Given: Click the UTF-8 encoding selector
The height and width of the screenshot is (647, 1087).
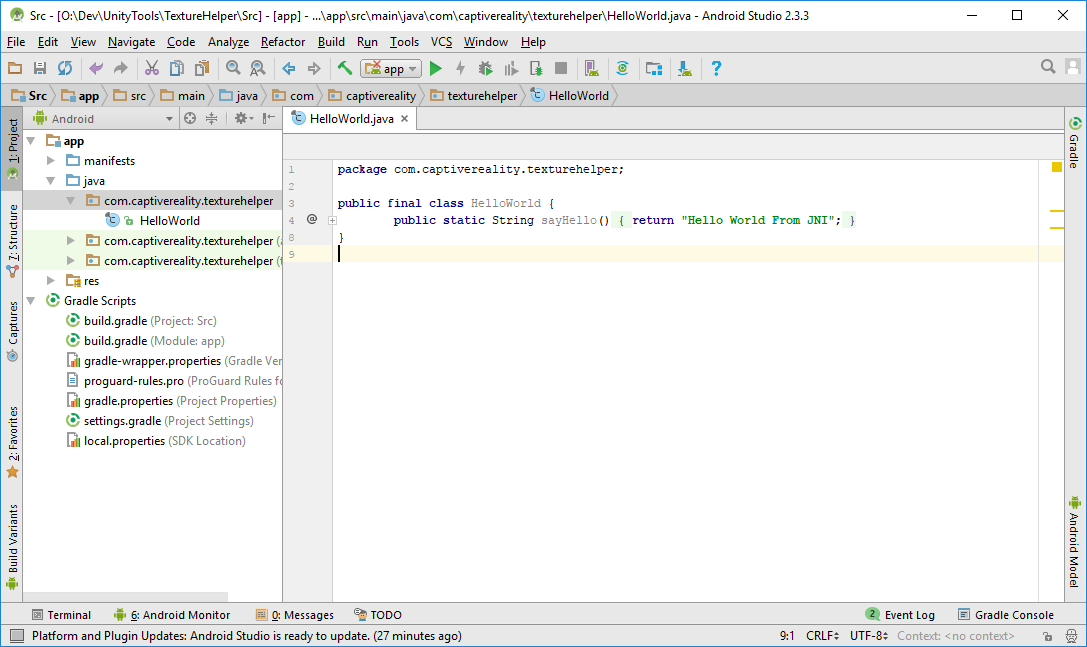Looking at the screenshot, I should 869,636.
